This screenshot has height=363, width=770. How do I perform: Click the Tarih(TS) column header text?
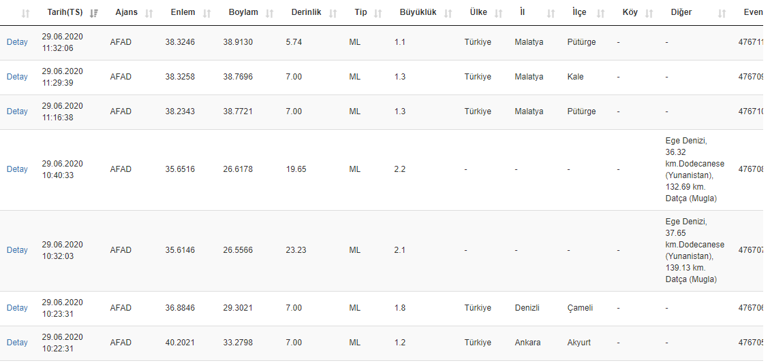65,12
